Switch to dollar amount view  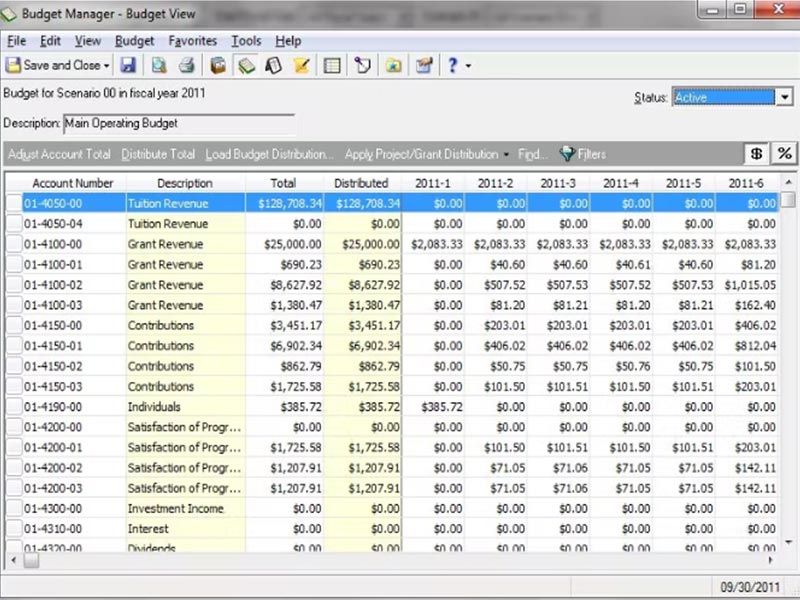[759, 154]
